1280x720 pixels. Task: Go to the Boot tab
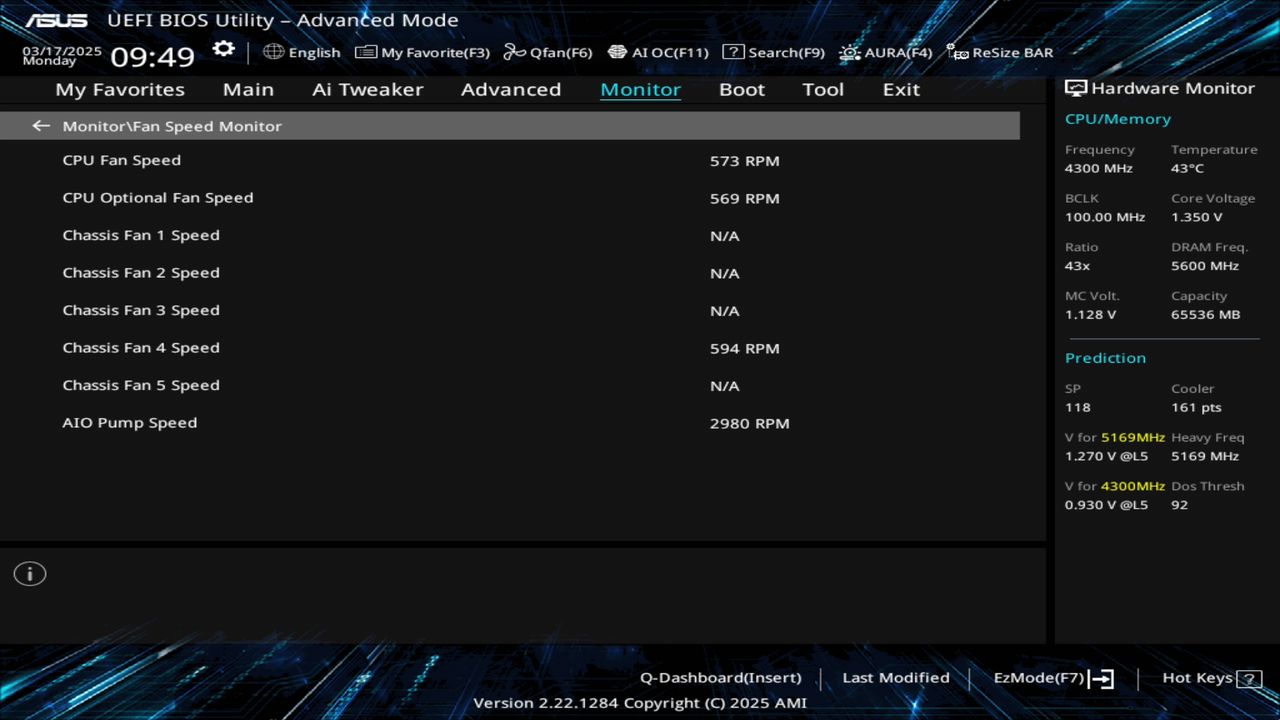coord(742,89)
